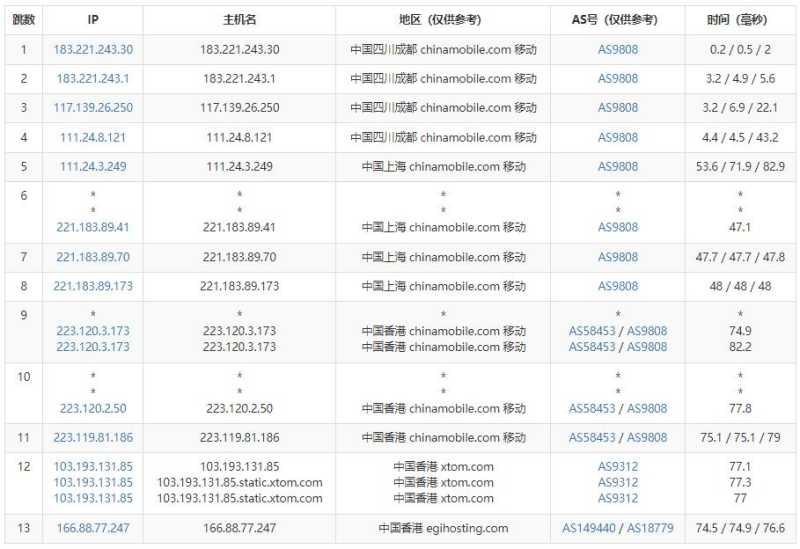Select the time value 0.2 / 0.5 / 2
Viewport: 800px width, 549px height.
740,49
